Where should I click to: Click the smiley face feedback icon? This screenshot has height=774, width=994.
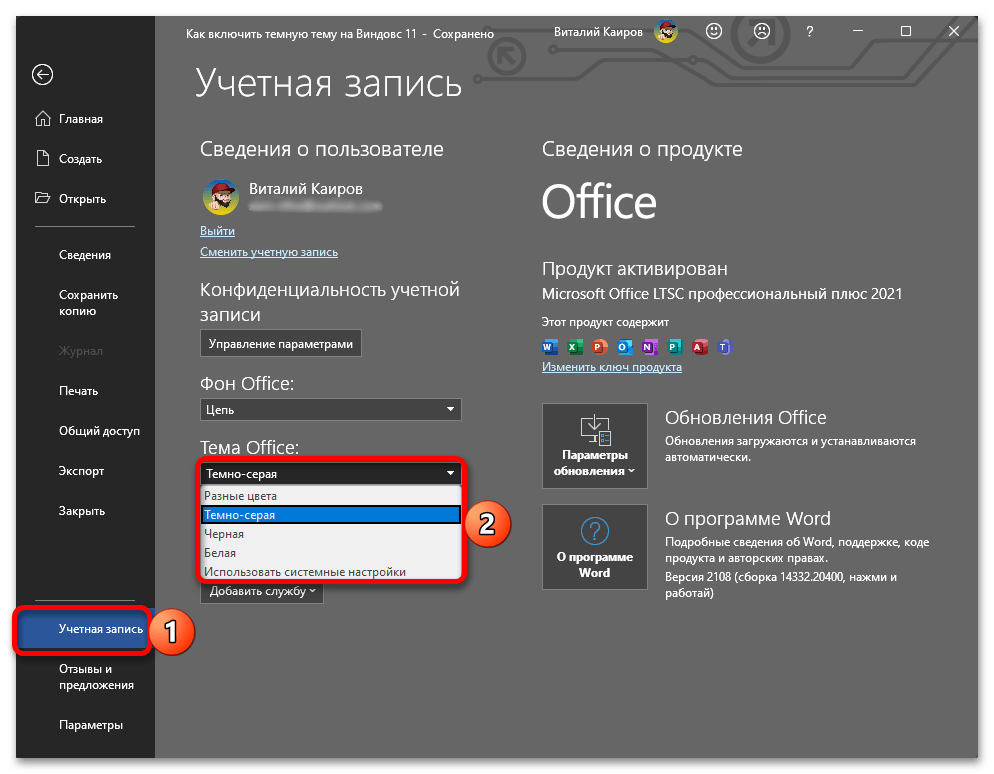point(714,31)
